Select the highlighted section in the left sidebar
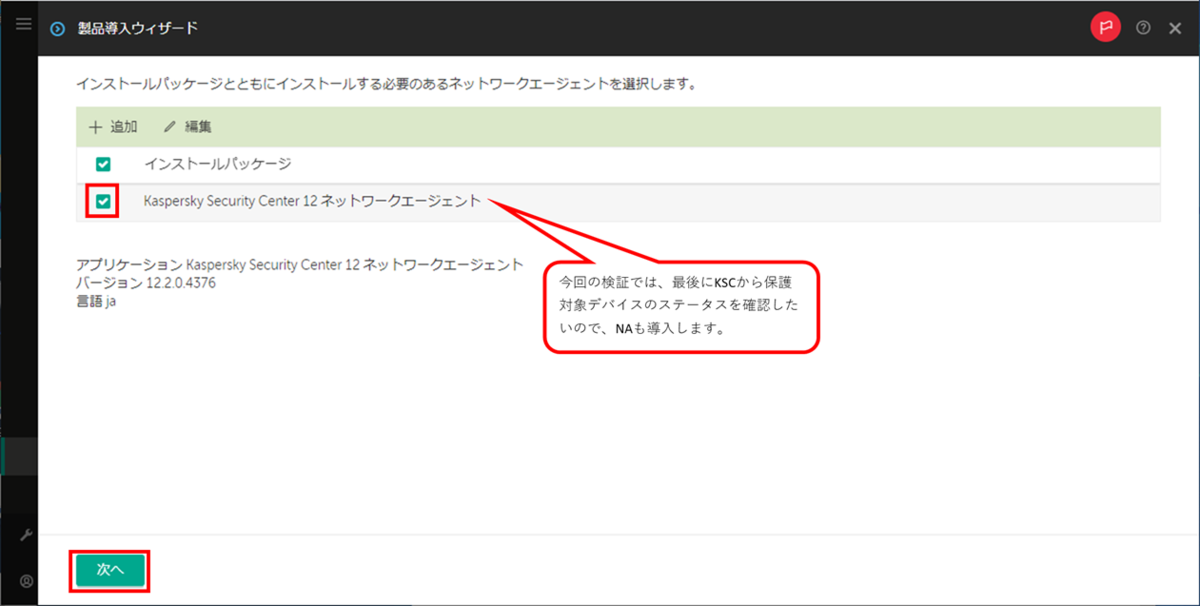Screen dimensions: 1200x606 (20, 455)
